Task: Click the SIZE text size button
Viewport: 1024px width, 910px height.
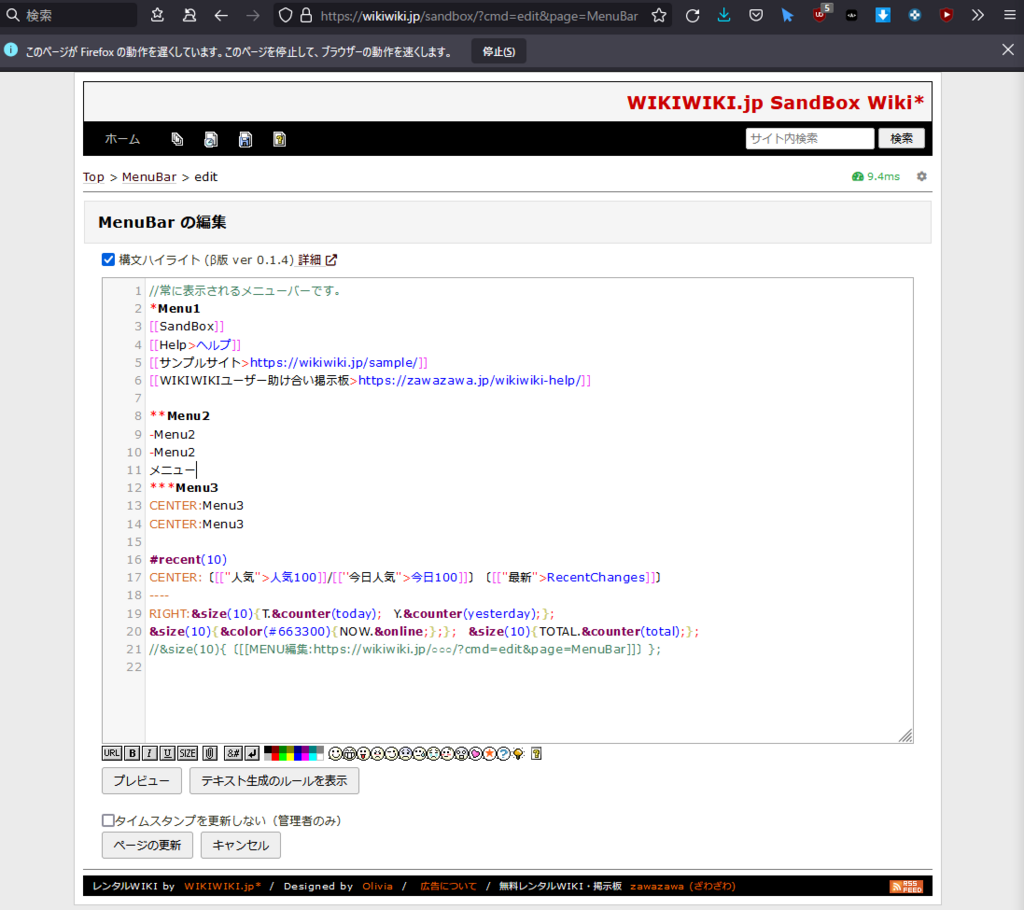Action: [187, 753]
